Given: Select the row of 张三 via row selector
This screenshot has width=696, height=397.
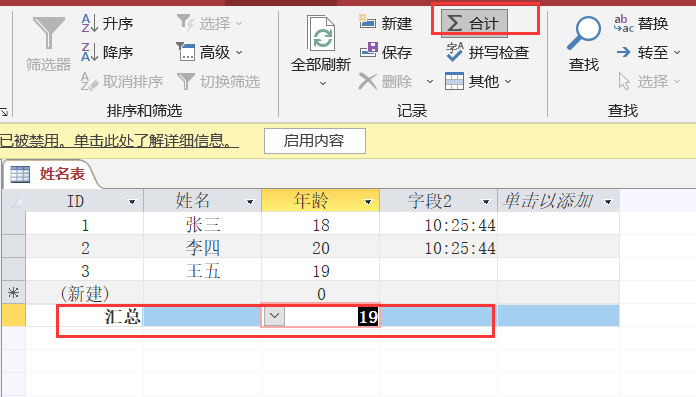Looking at the screenshot, I should 14,224.
